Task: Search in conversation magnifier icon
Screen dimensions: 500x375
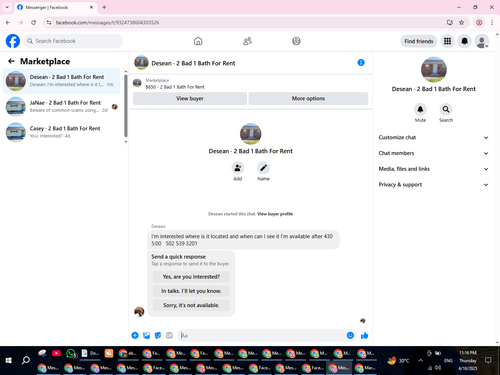Action: coord(446,109)
